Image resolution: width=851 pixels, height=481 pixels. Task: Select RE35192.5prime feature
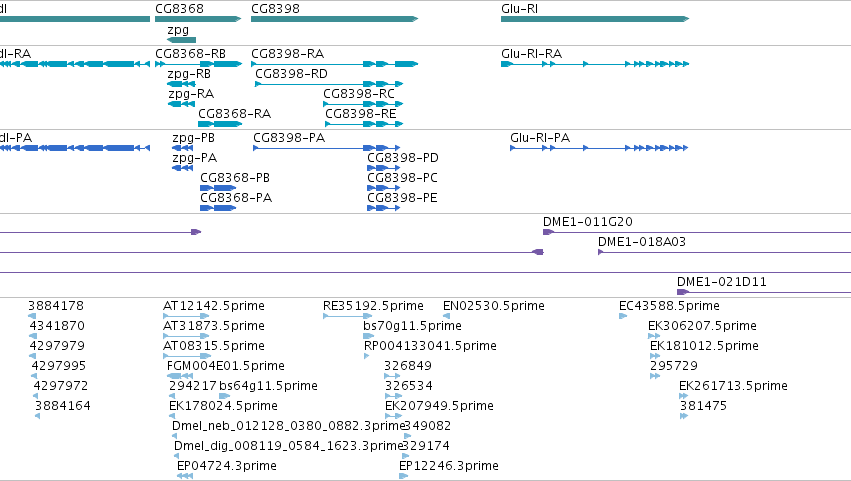coord(347,317)
